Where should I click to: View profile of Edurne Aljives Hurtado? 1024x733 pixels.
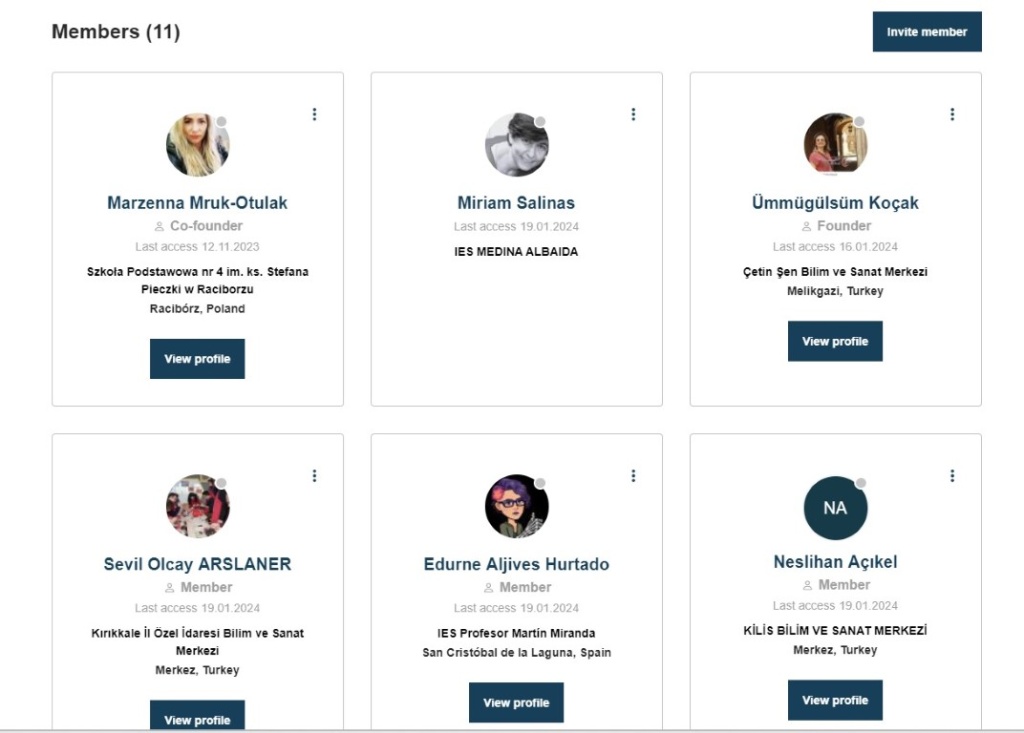click(x=516, y=702)
